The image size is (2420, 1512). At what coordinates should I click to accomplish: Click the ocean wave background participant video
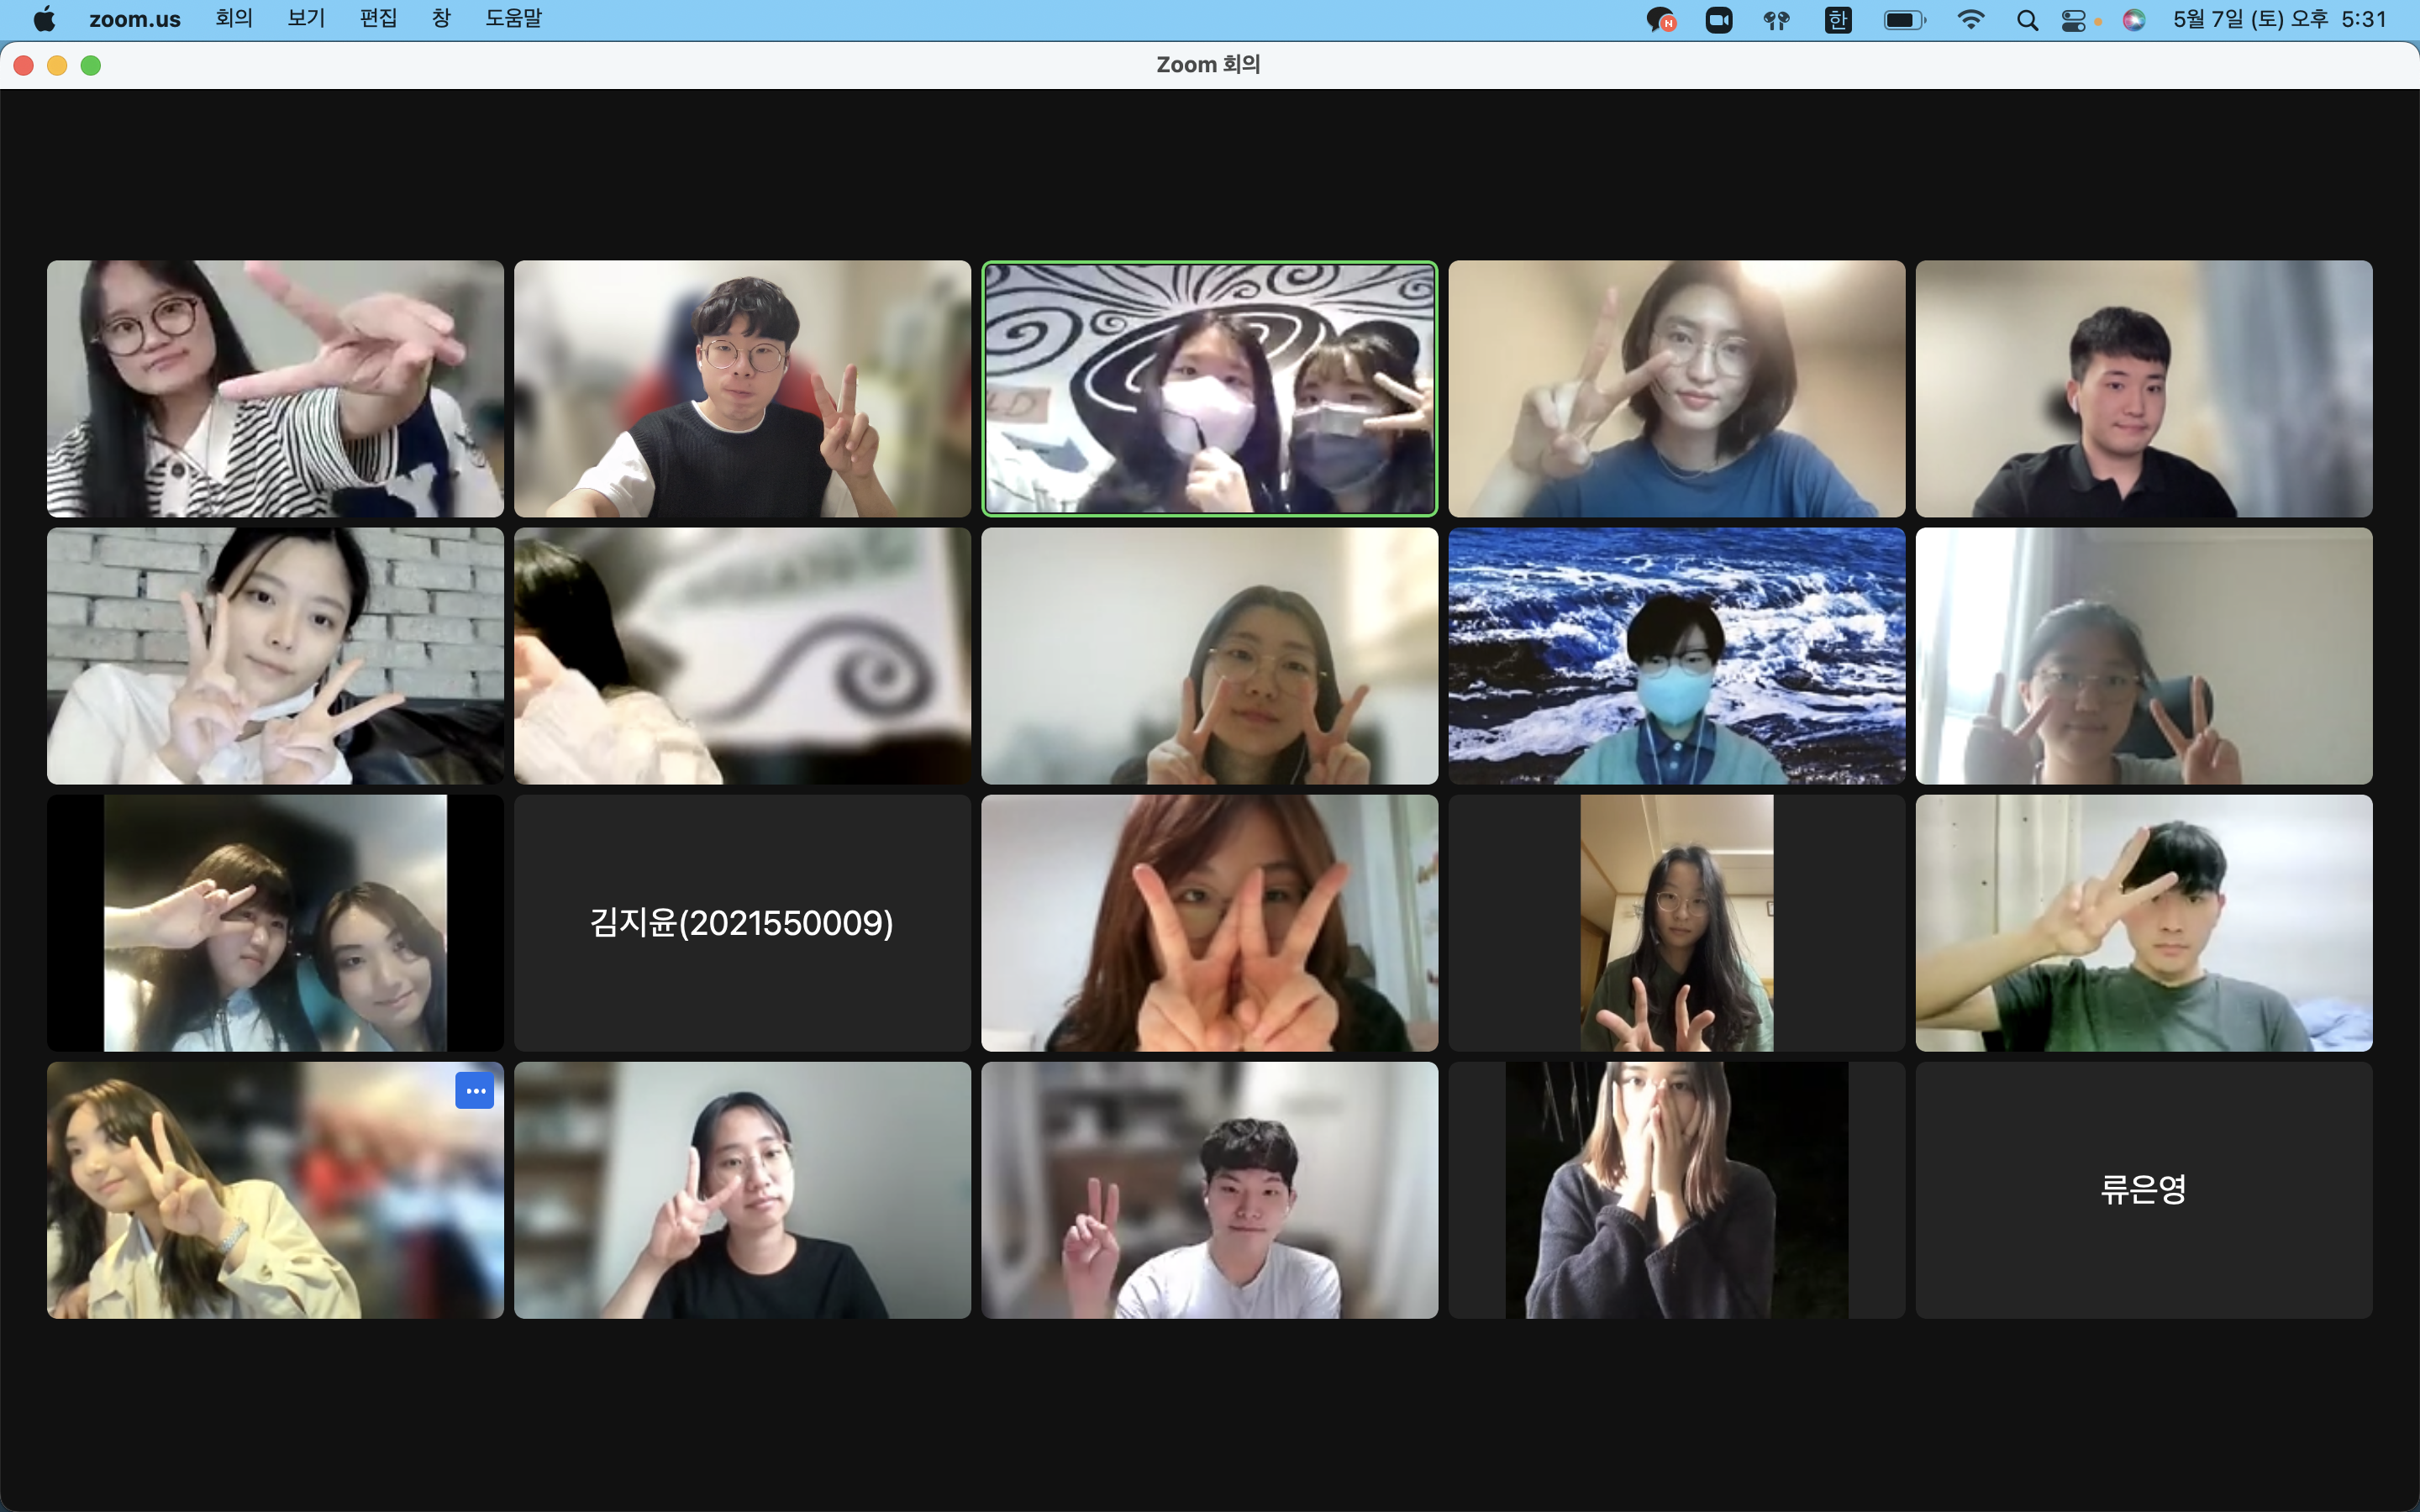point(1676,655)
